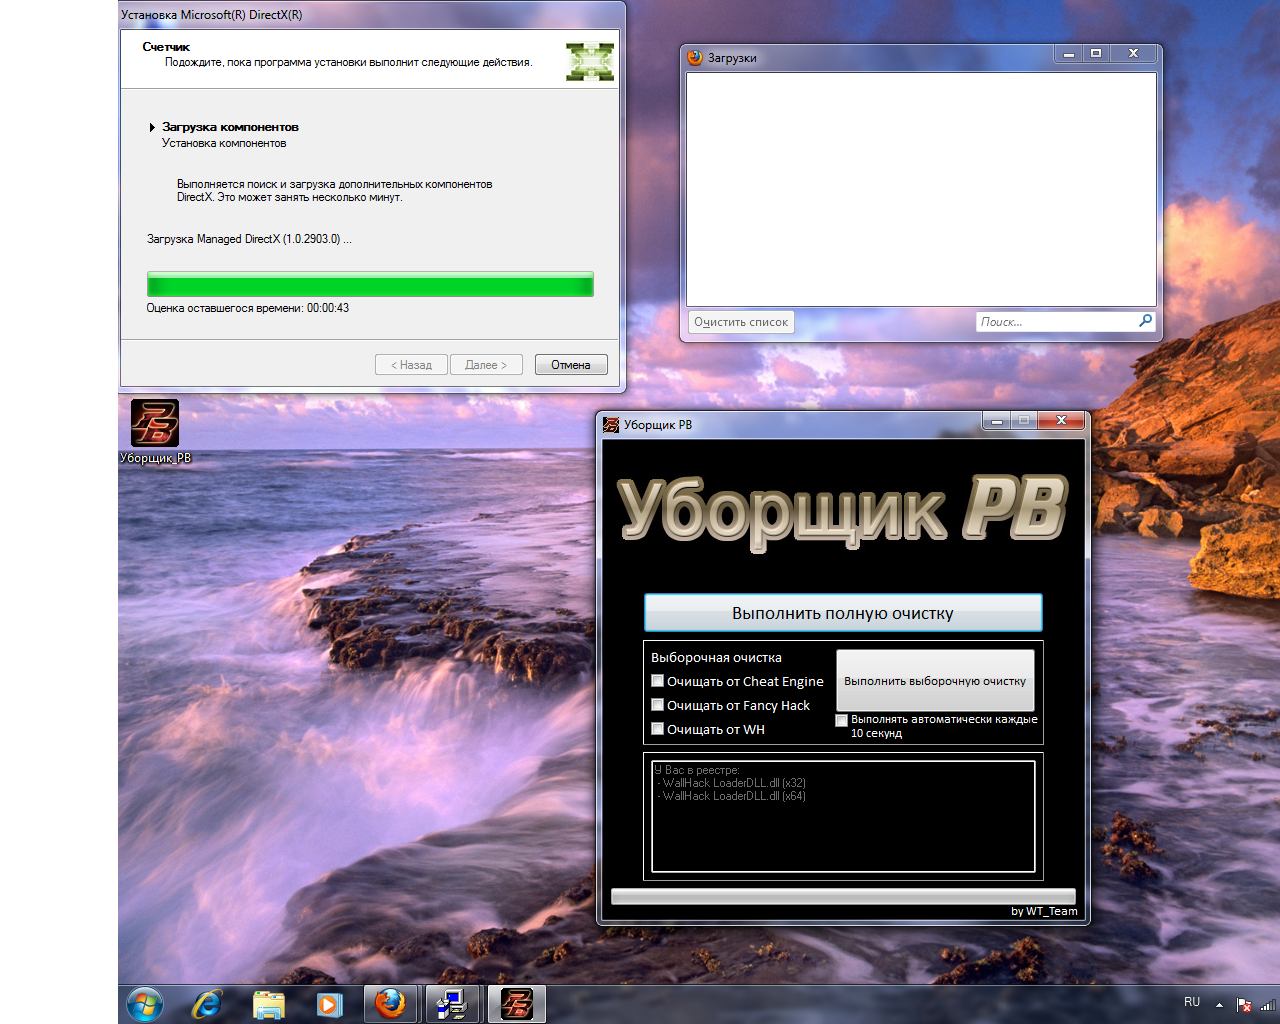1280x1024 pixels.
Task: Click Выполнить полную очистку button
Action: [843, 613]
